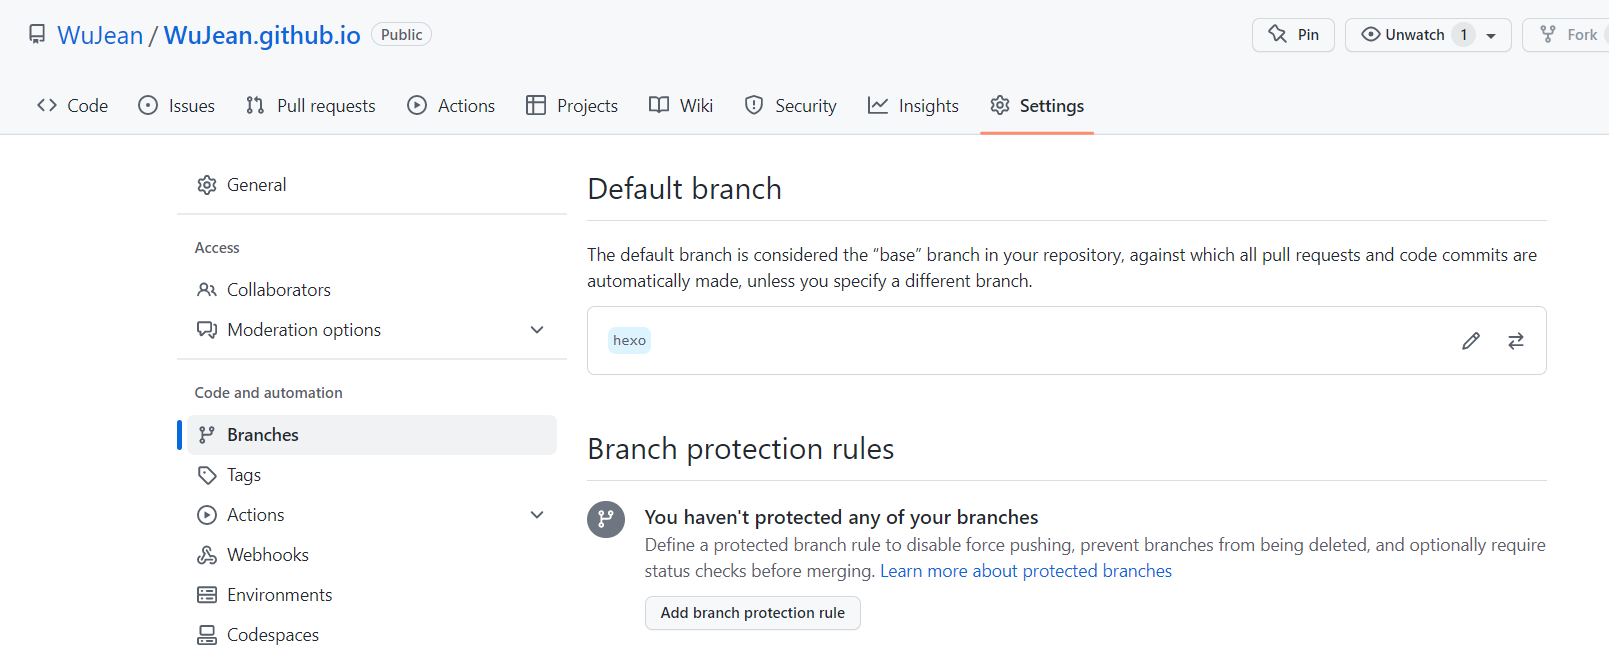Switch default branch with the arrows icon
Screen dimensions: 1609x654
1516,341
